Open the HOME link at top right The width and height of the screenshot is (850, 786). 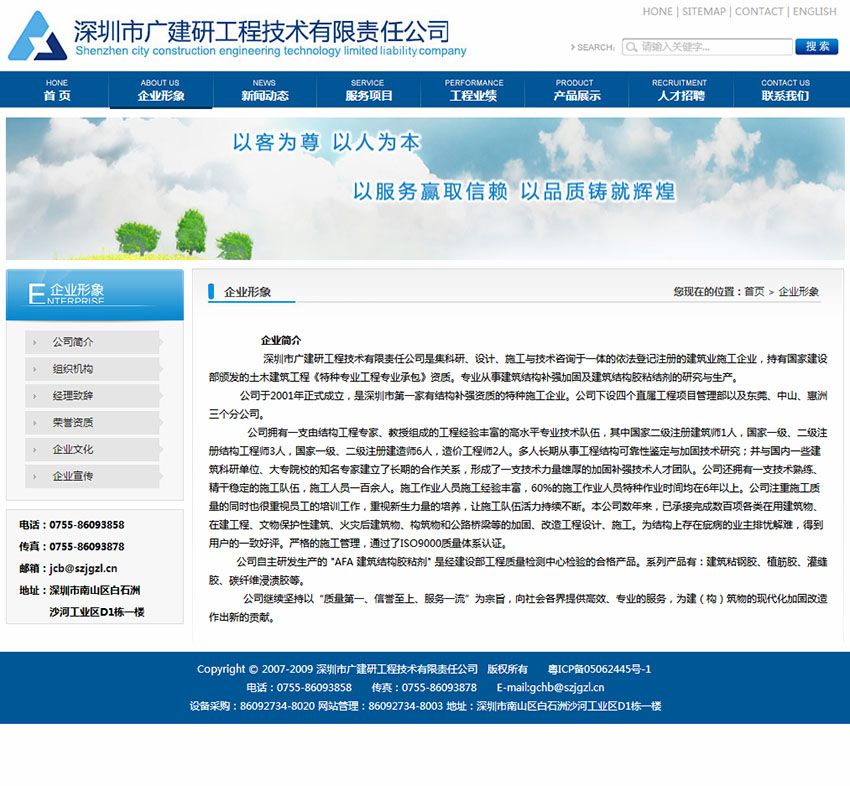657,12
